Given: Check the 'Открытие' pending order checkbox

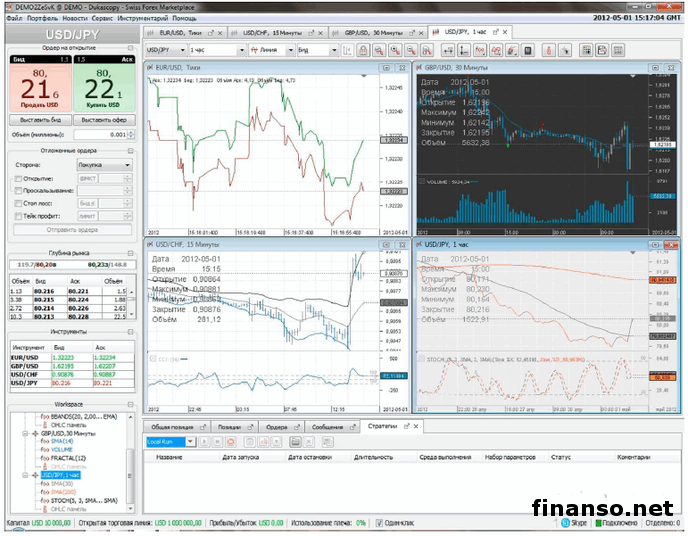Looking at the screenshot, I should 17,177.
